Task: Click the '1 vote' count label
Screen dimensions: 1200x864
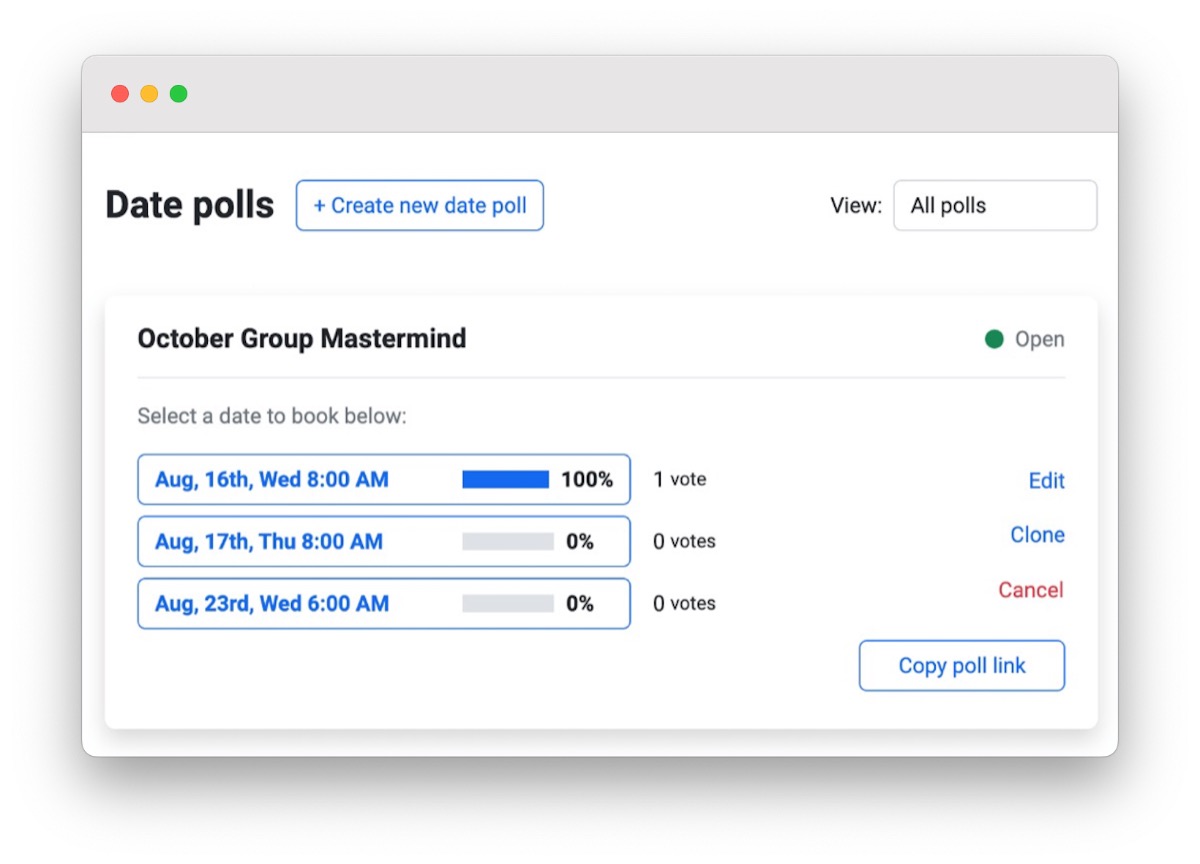Action: tap(680, 480)
